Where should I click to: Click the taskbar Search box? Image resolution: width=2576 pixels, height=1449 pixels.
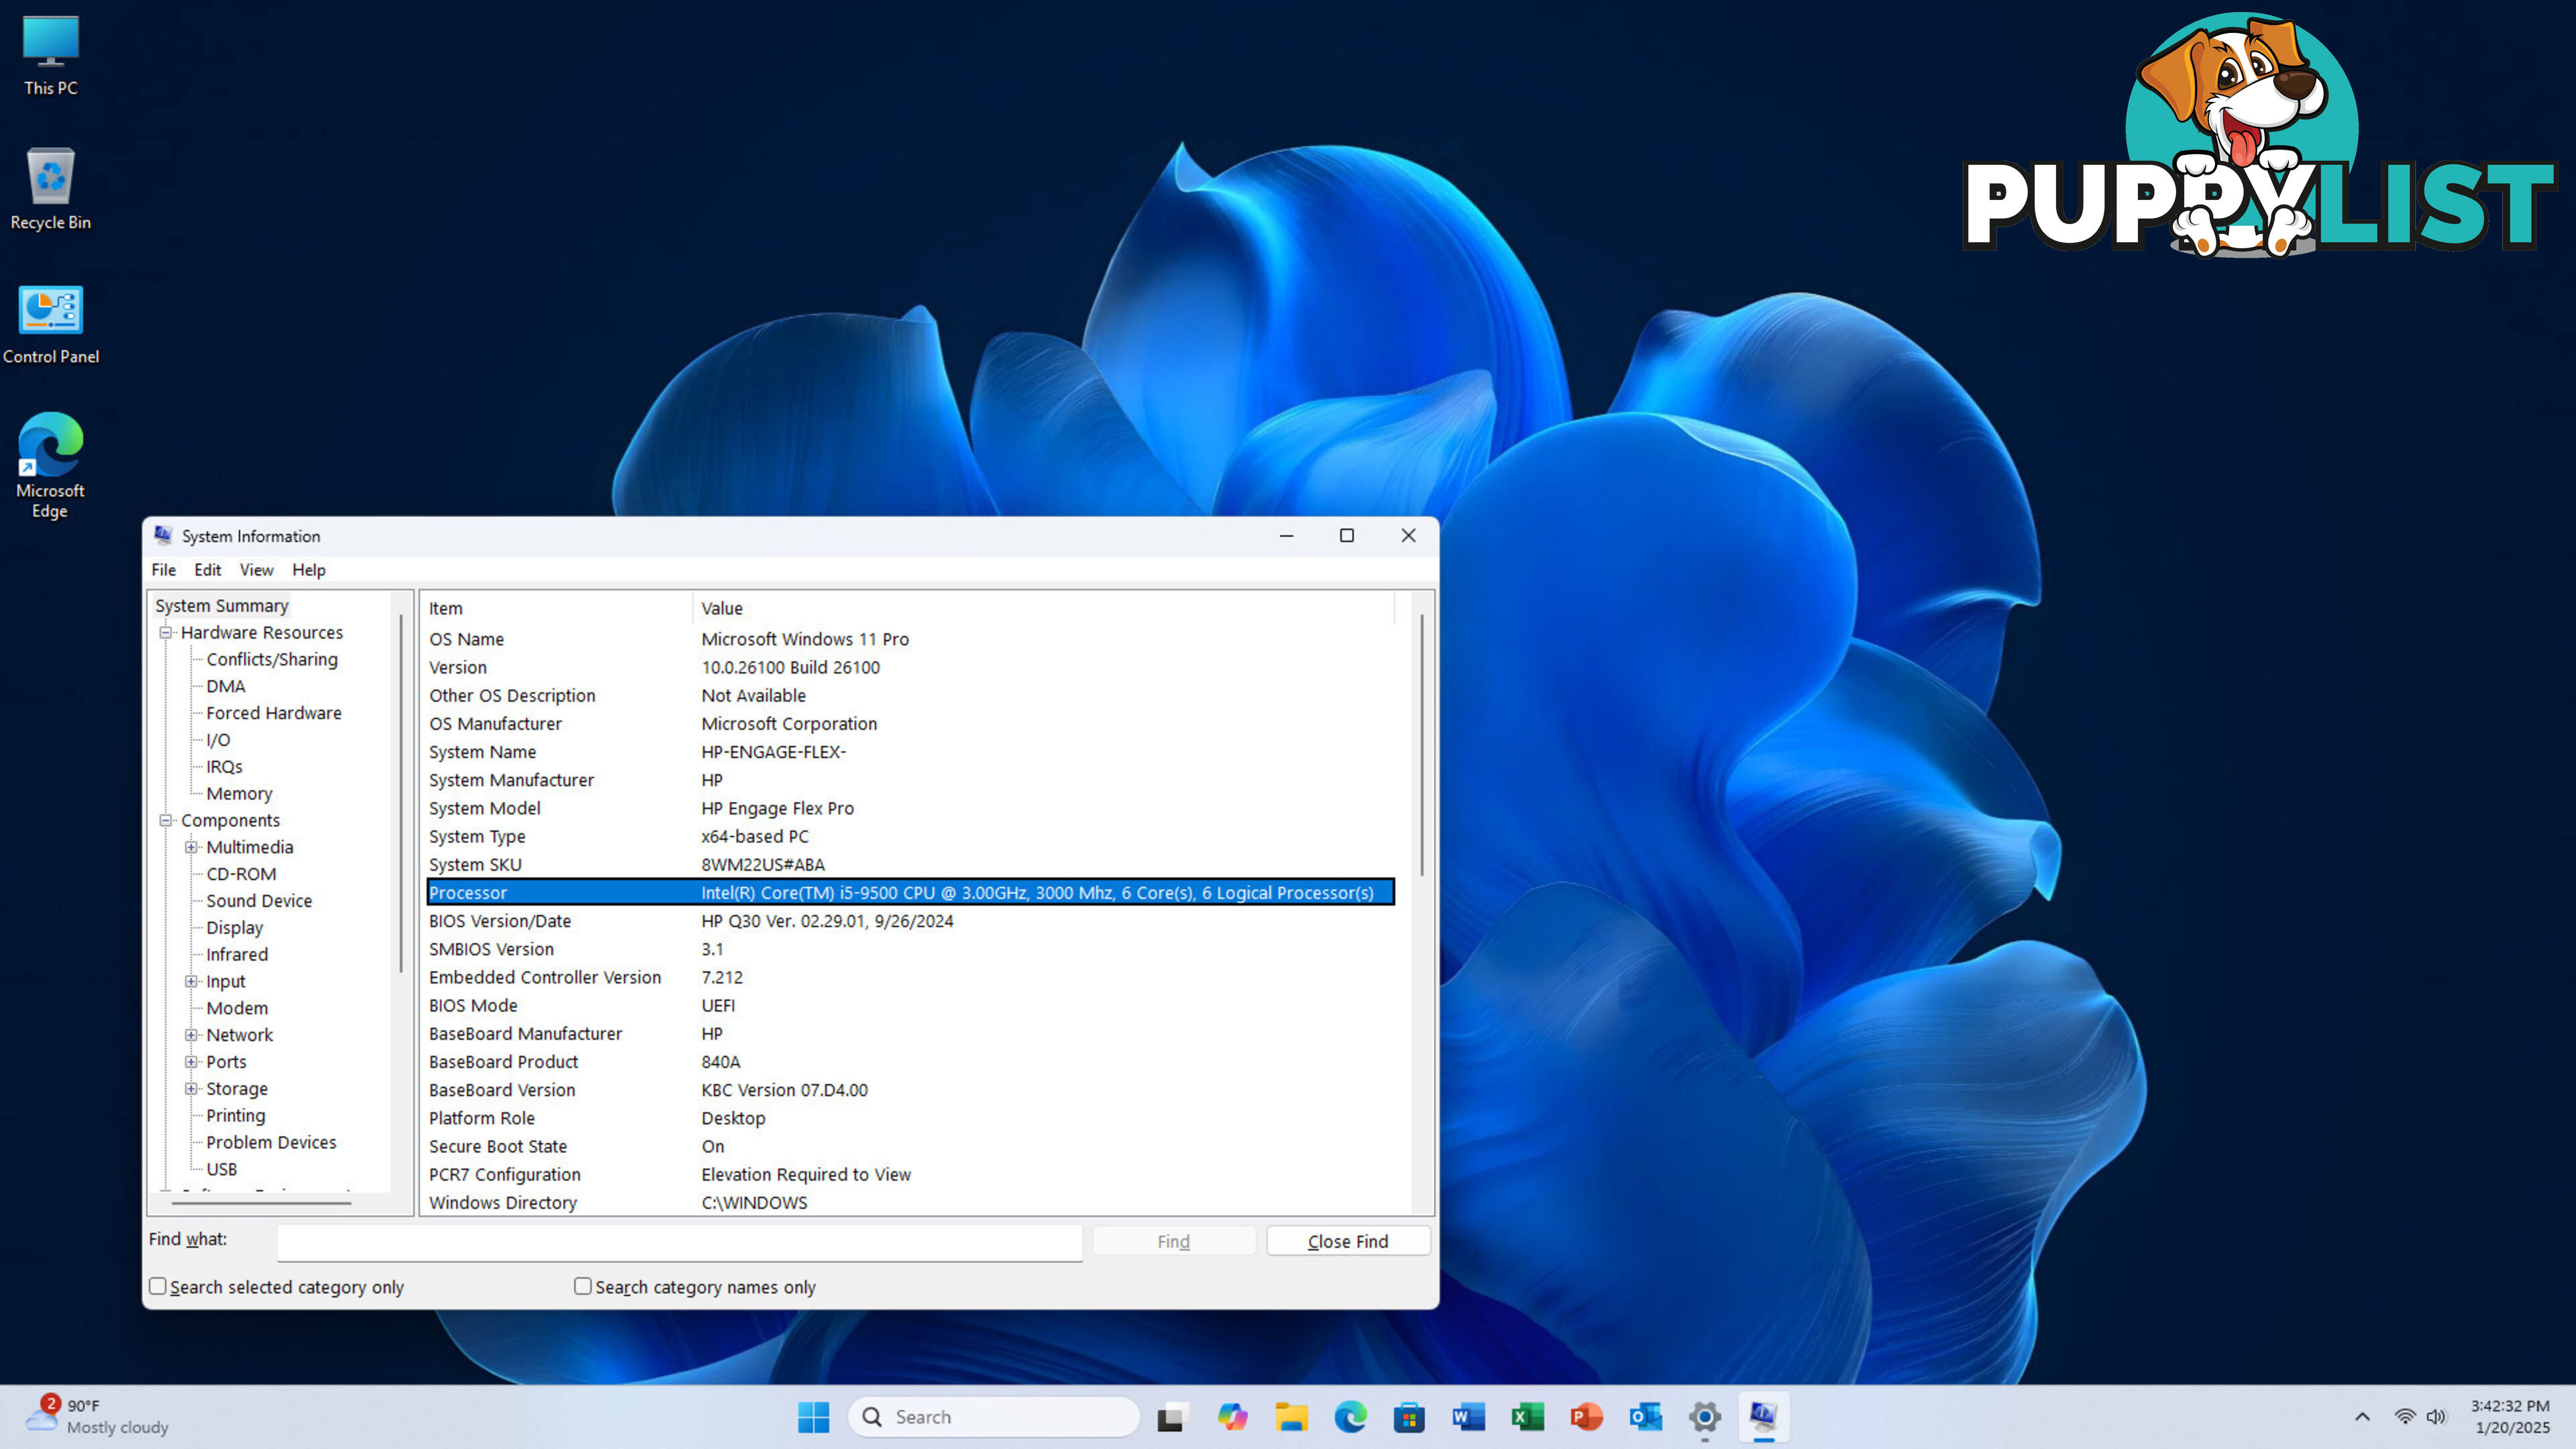tap(993, 1416)
